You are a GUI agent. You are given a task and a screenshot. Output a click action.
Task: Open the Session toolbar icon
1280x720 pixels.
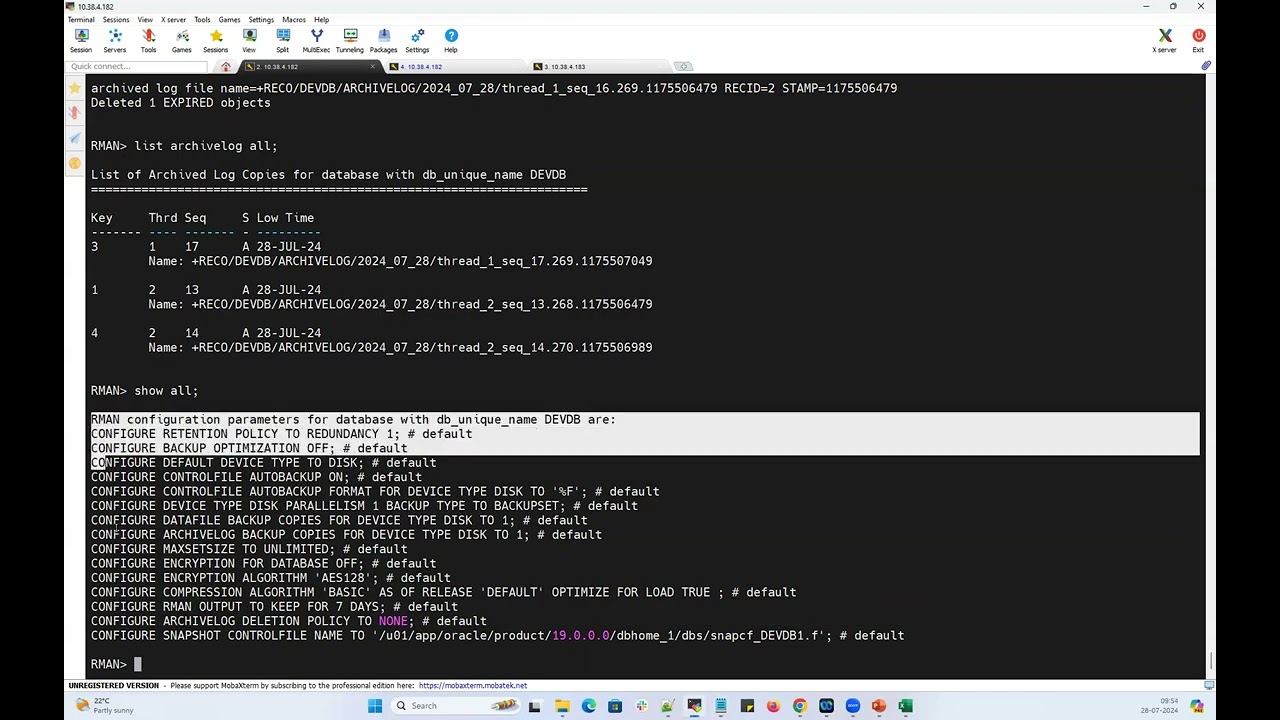click(81, 41)
